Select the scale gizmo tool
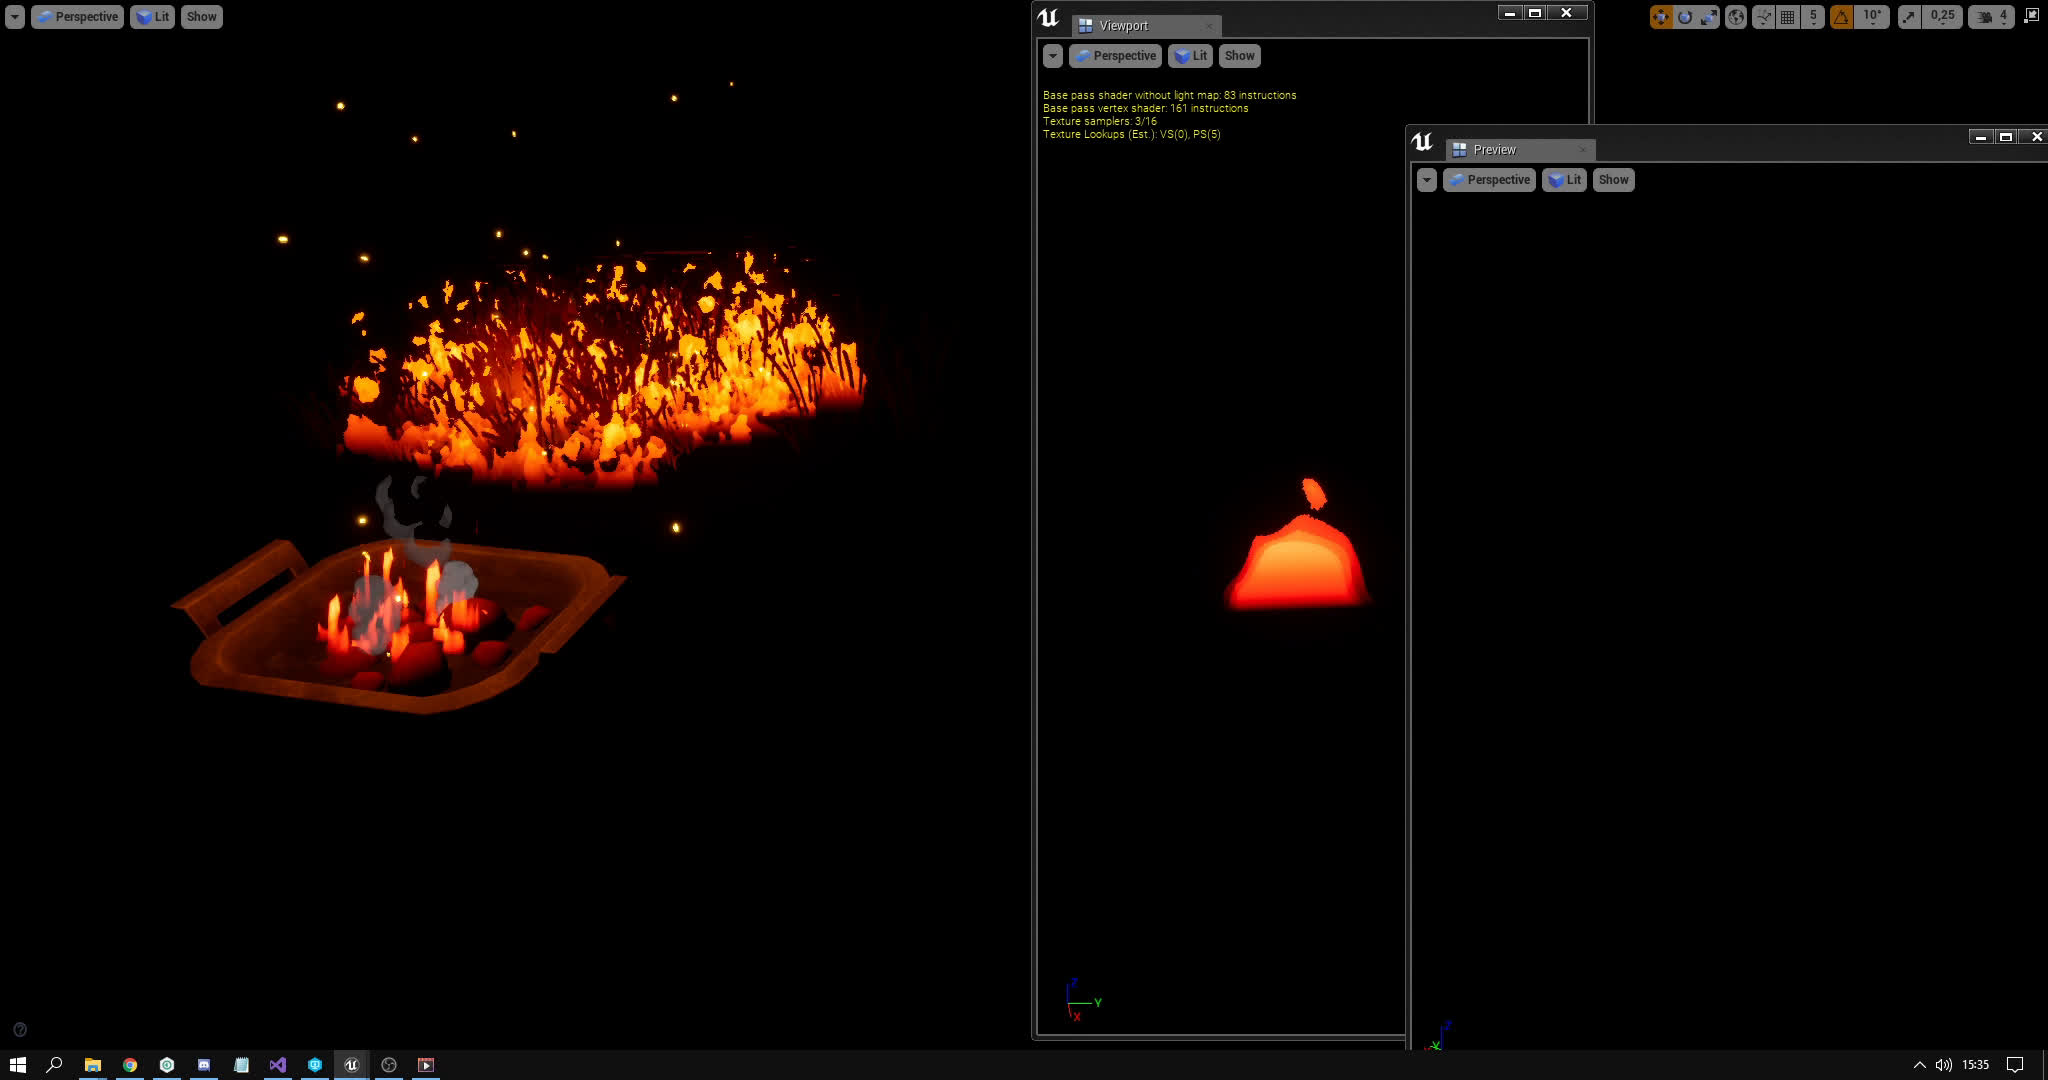Viewport: 2048px width, 1080px height. [x=1709, y=16]
